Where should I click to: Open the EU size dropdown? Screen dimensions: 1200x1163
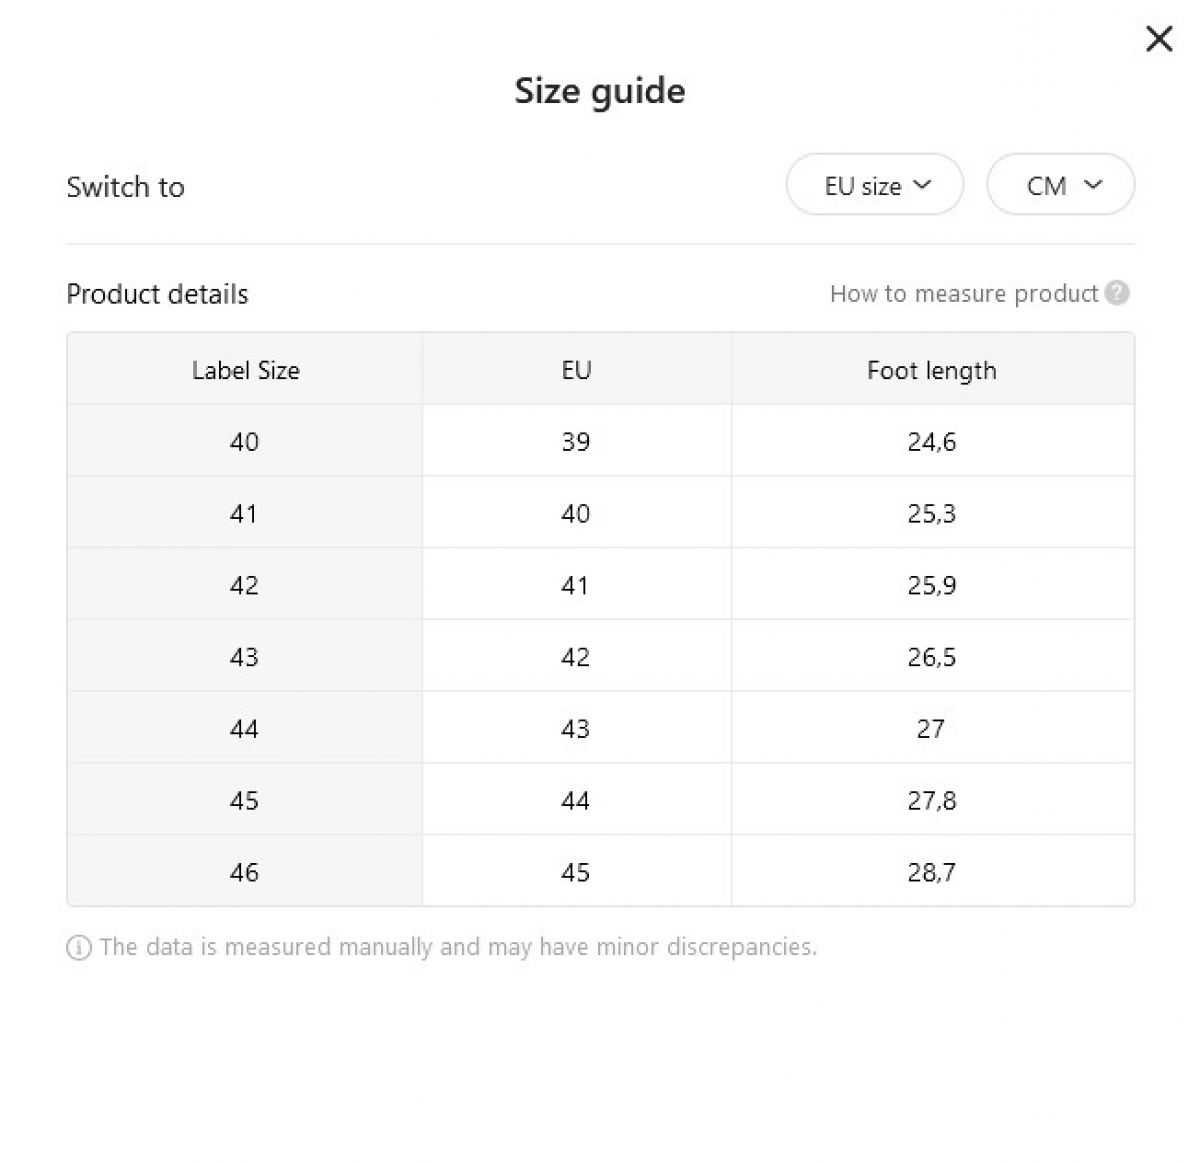coord(875,184)
